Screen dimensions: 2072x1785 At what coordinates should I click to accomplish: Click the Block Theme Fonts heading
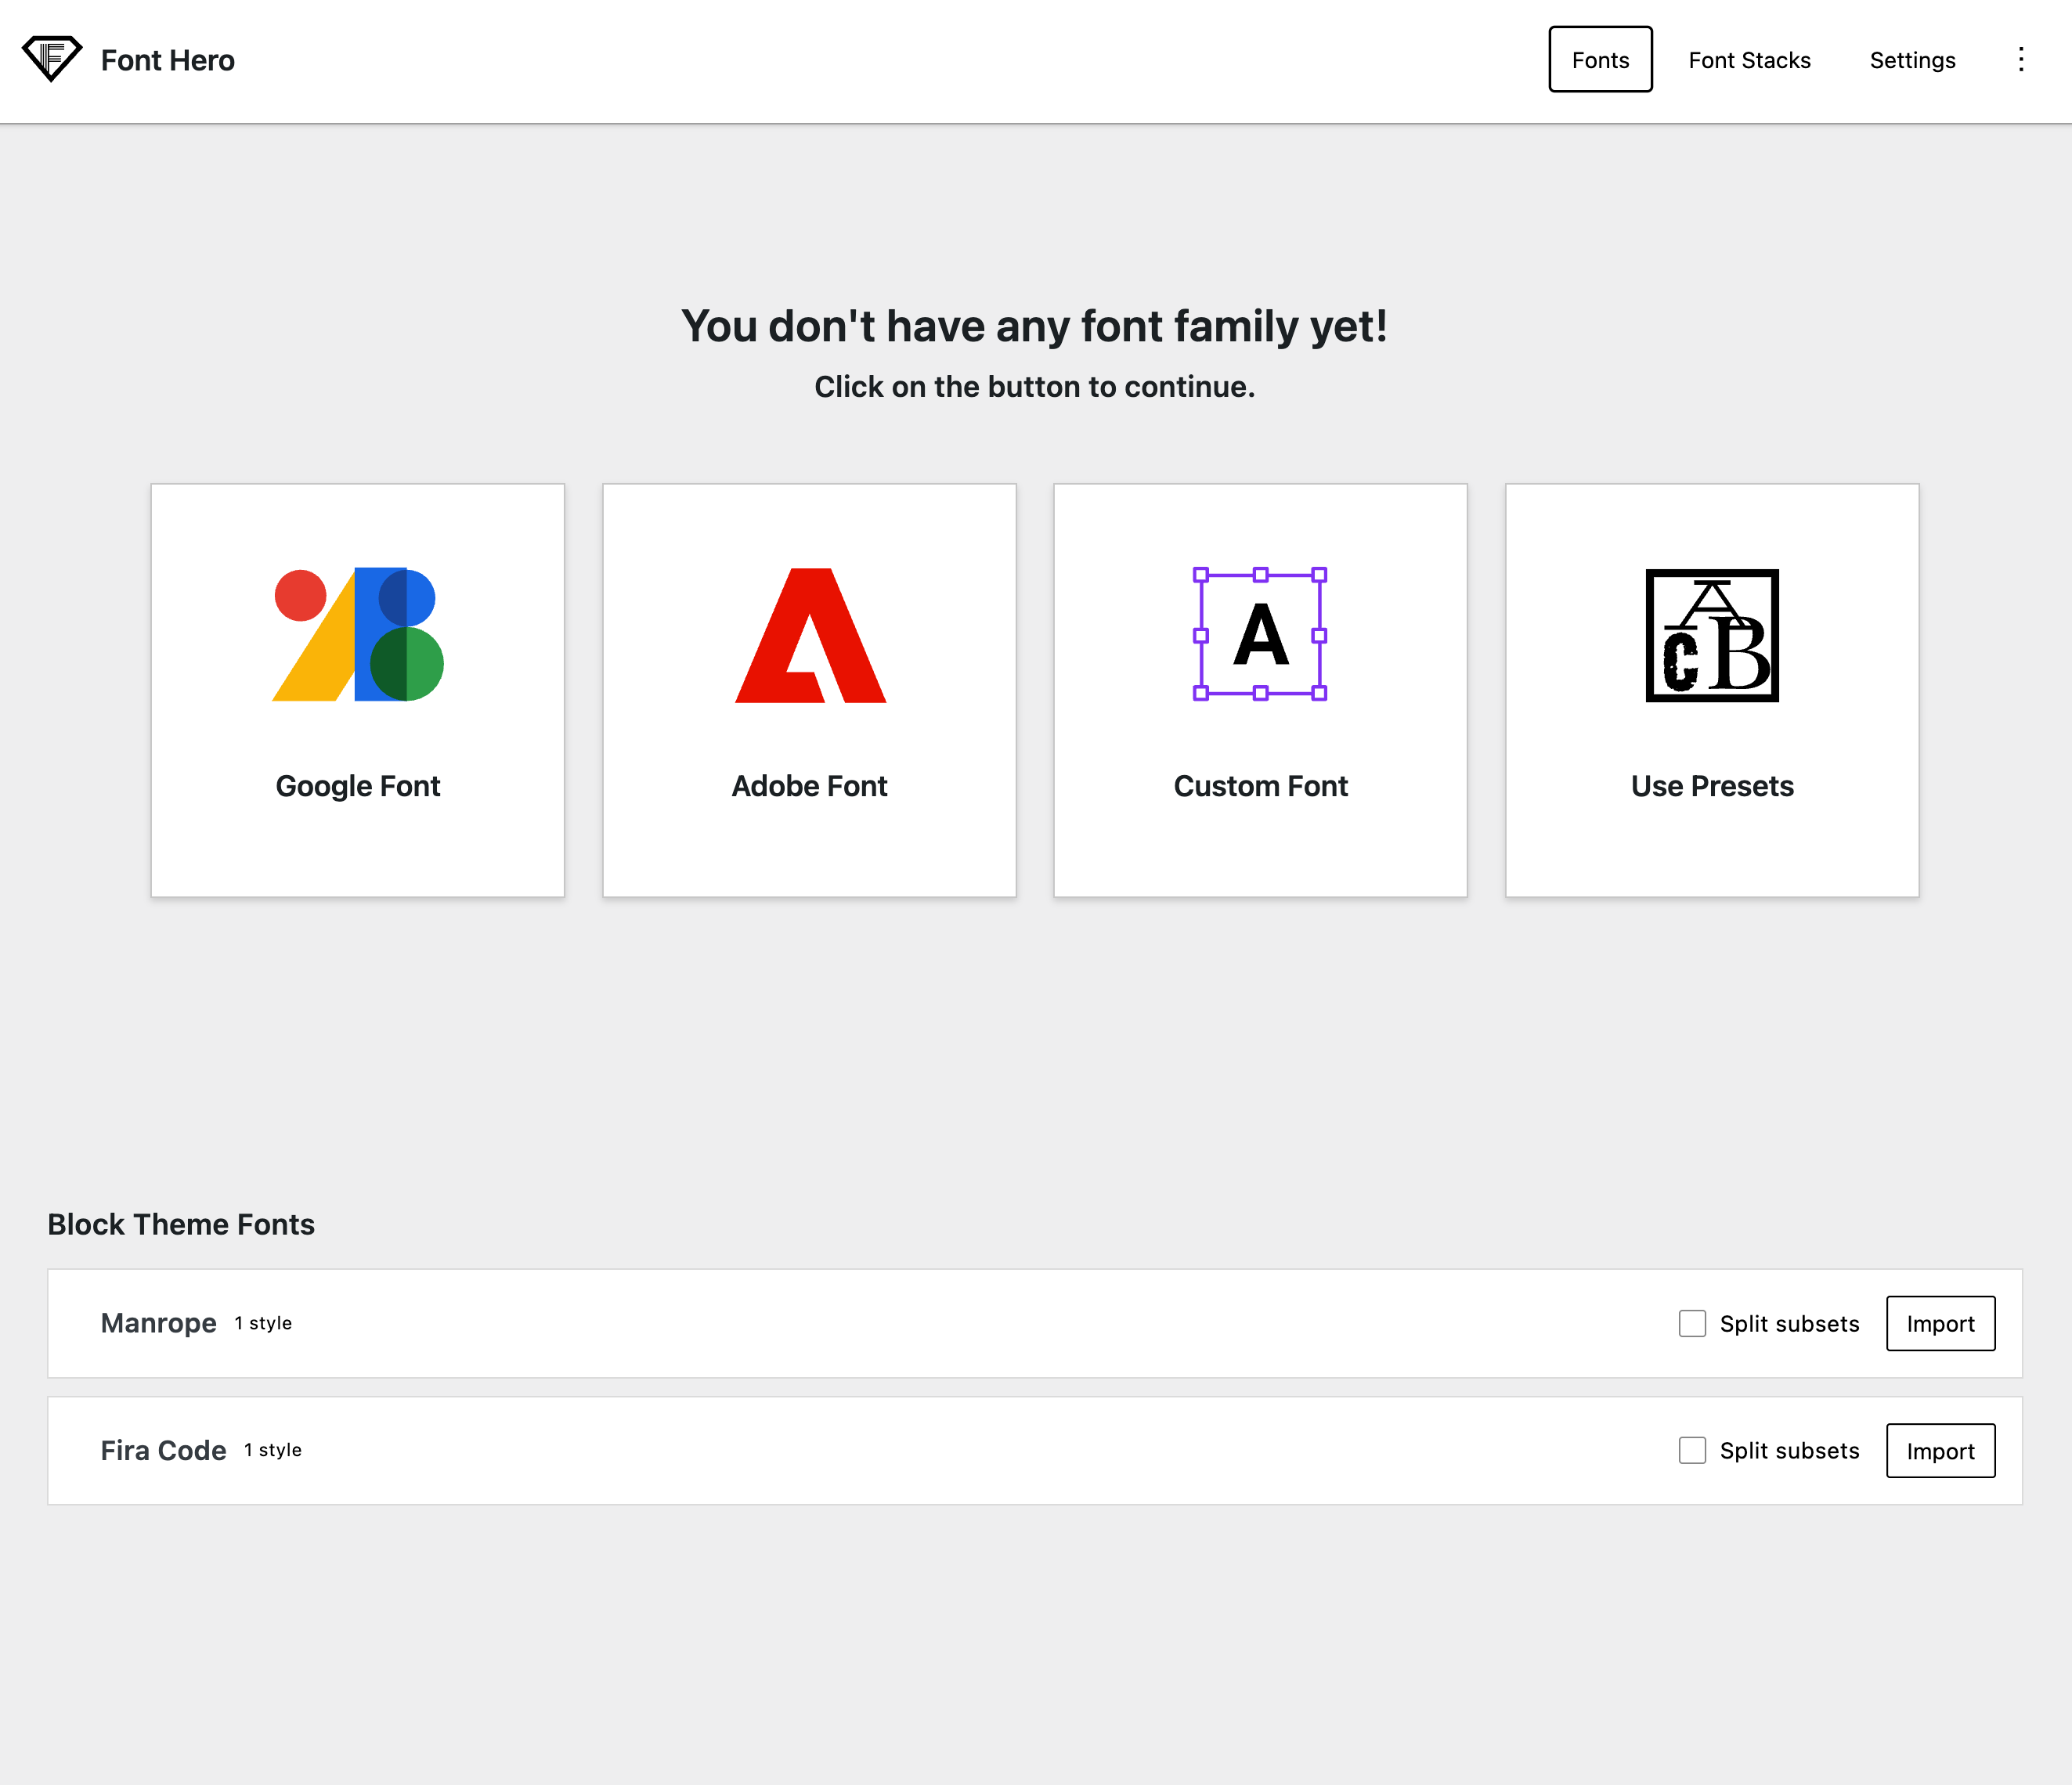click(181, 1224)
